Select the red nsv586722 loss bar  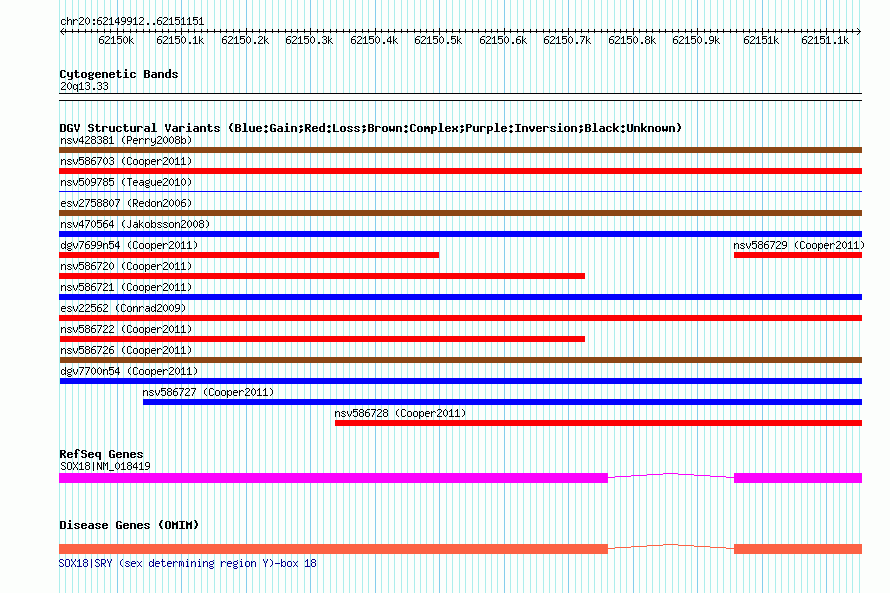point(322,339)
